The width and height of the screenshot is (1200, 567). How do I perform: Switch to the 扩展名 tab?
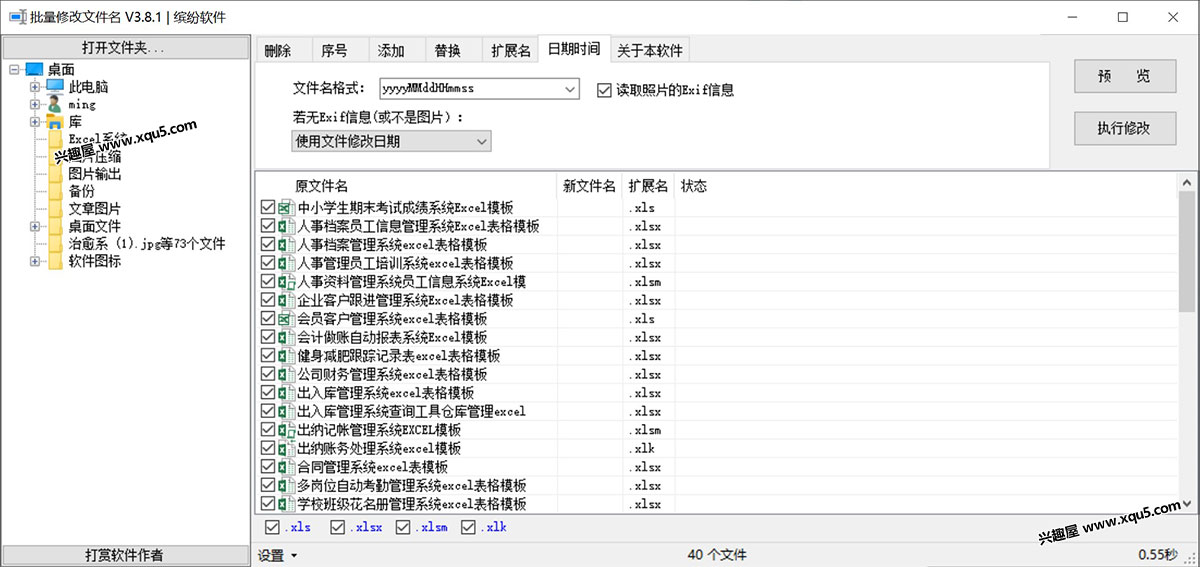click(x=510, y=51)
